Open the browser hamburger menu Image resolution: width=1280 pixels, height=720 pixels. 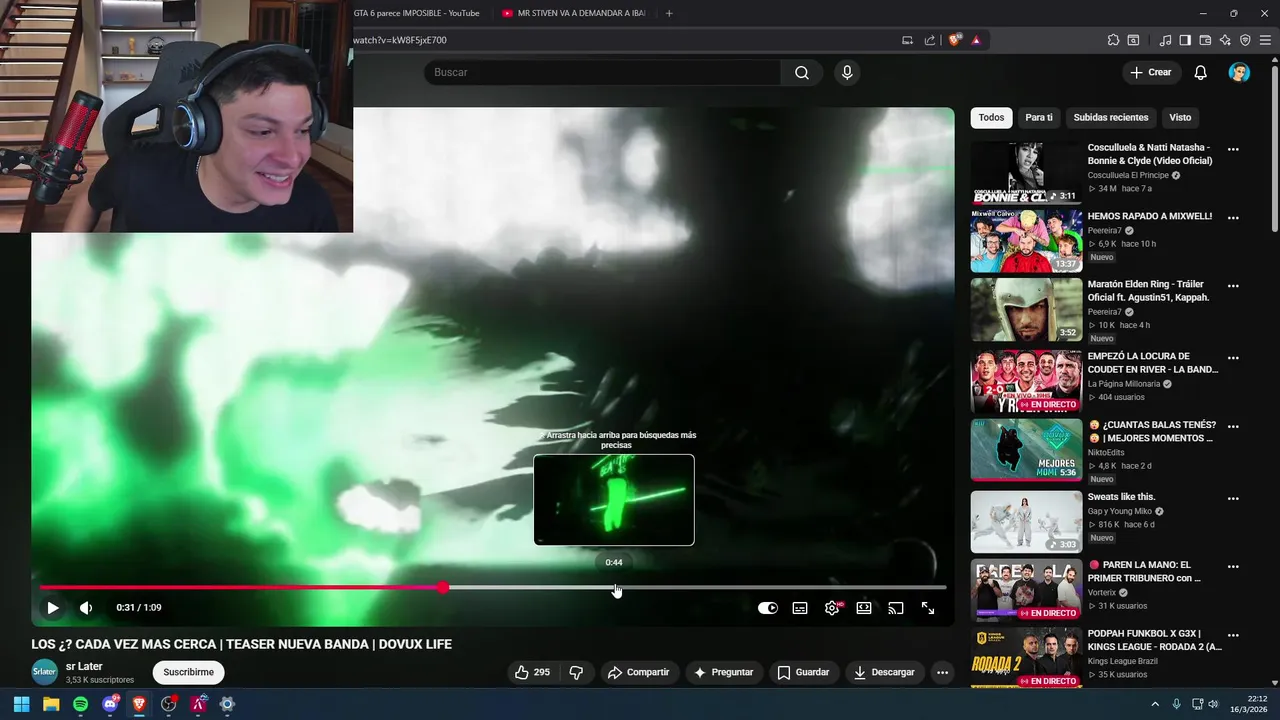[x=1265, y=40]
